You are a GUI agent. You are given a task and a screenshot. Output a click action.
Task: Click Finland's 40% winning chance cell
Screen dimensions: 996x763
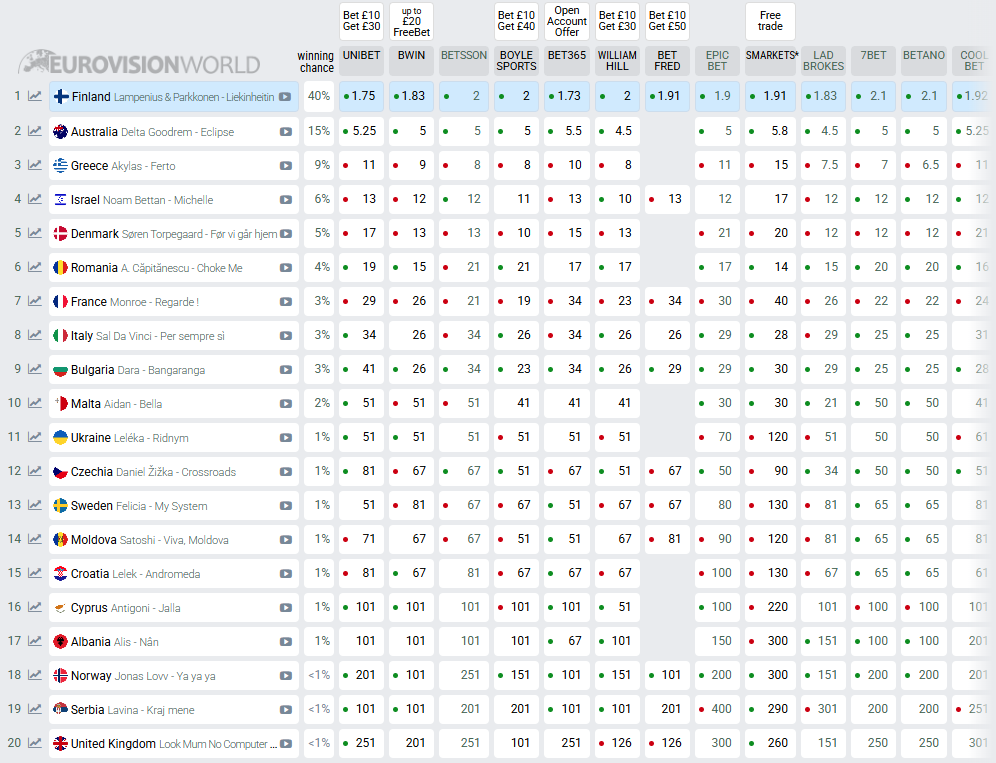pos(319,97)
